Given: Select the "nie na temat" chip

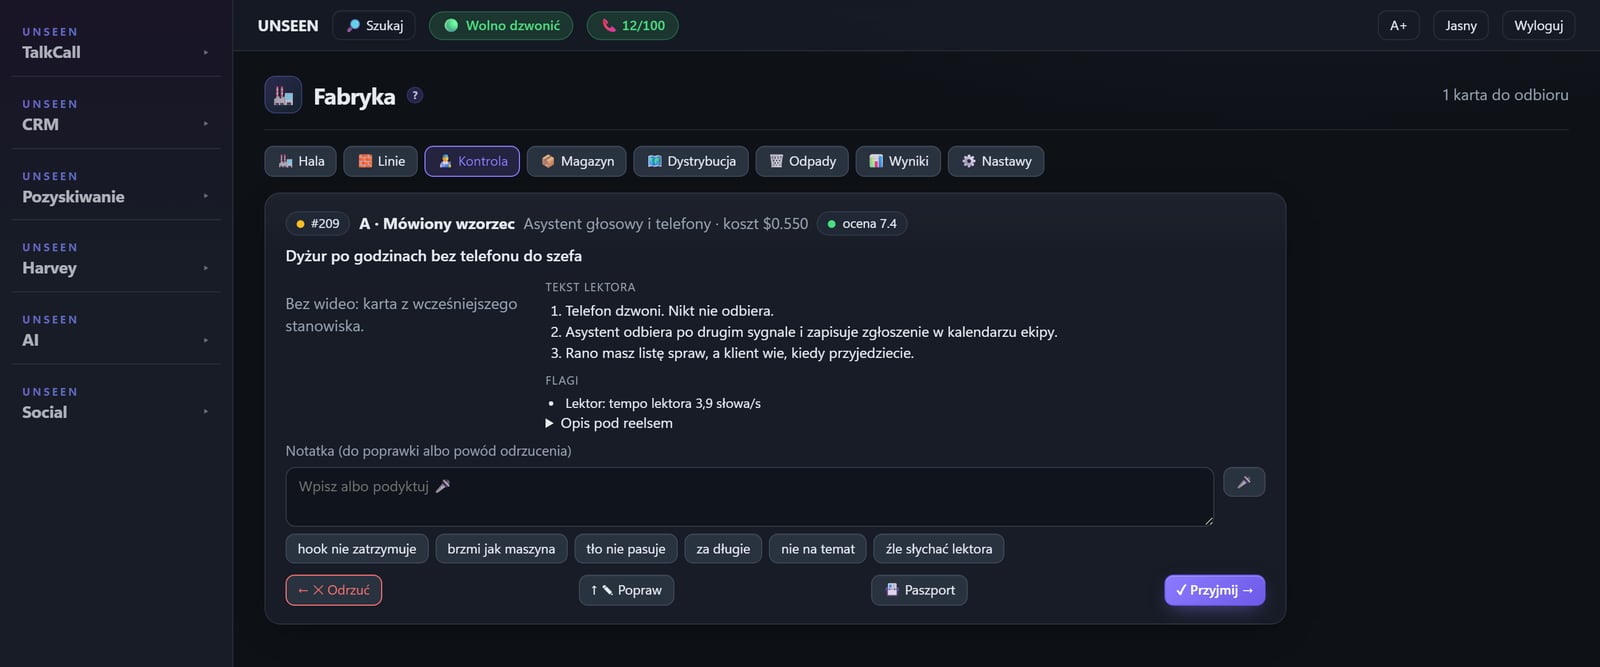Looking at the screenshot, I should 818,549.
